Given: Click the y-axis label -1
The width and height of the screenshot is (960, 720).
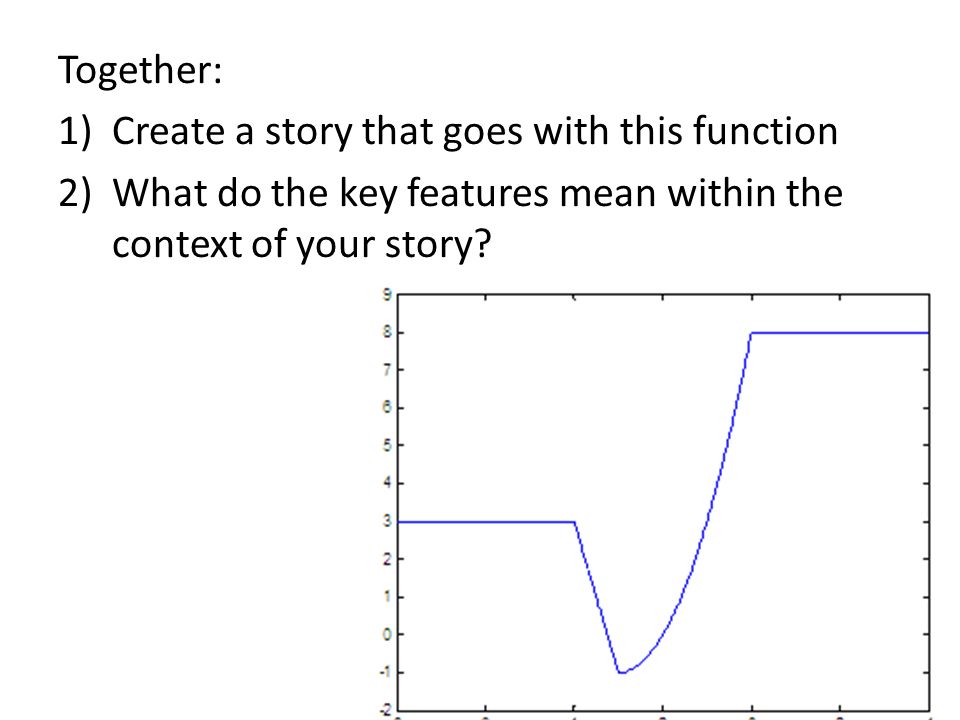Looking at the screenshot, I should point(385,672).
